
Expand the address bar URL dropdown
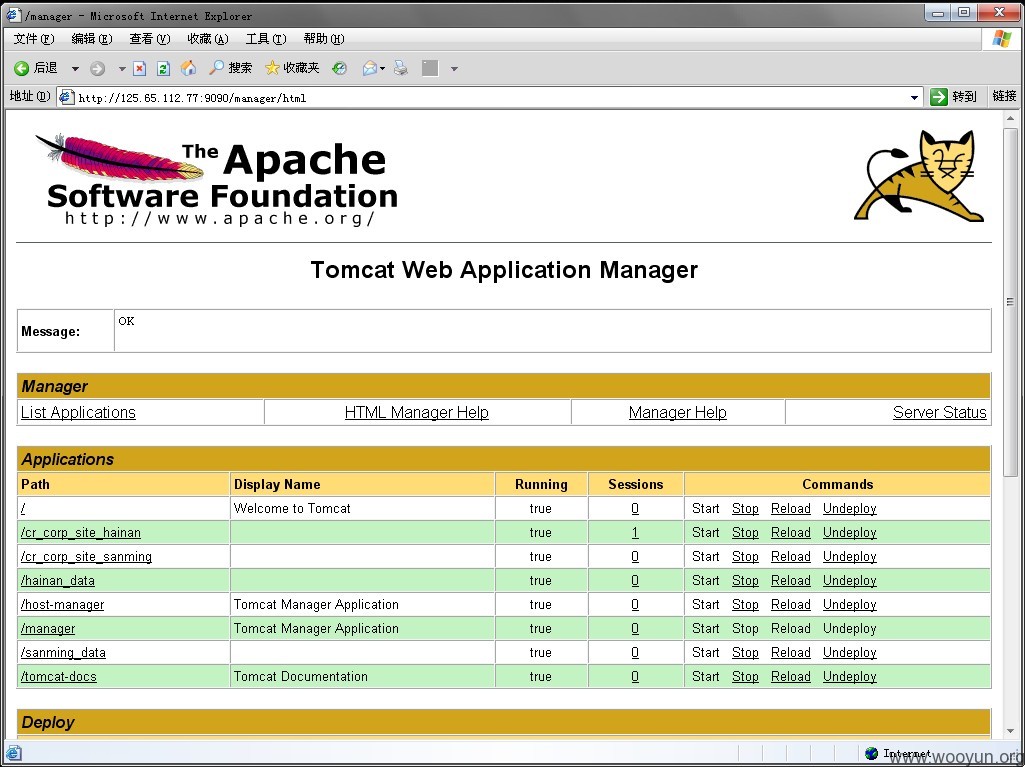pyautogui.click(x=914, y=97)
